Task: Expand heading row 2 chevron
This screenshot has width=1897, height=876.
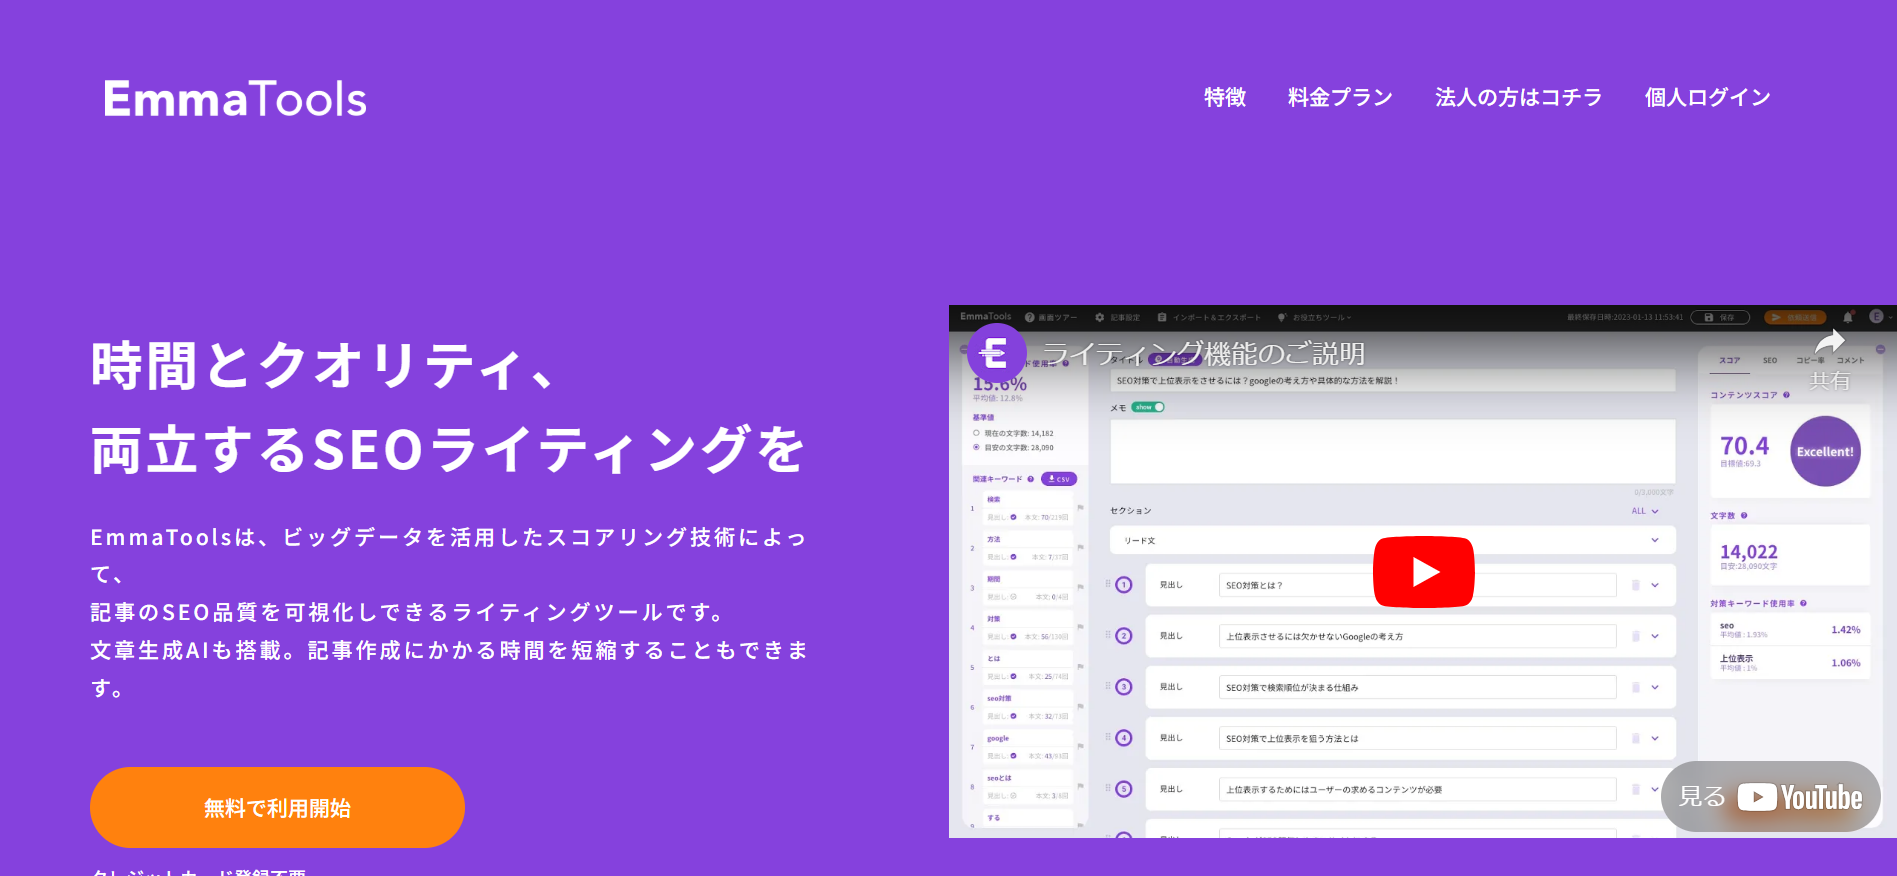Action: 1655,636
